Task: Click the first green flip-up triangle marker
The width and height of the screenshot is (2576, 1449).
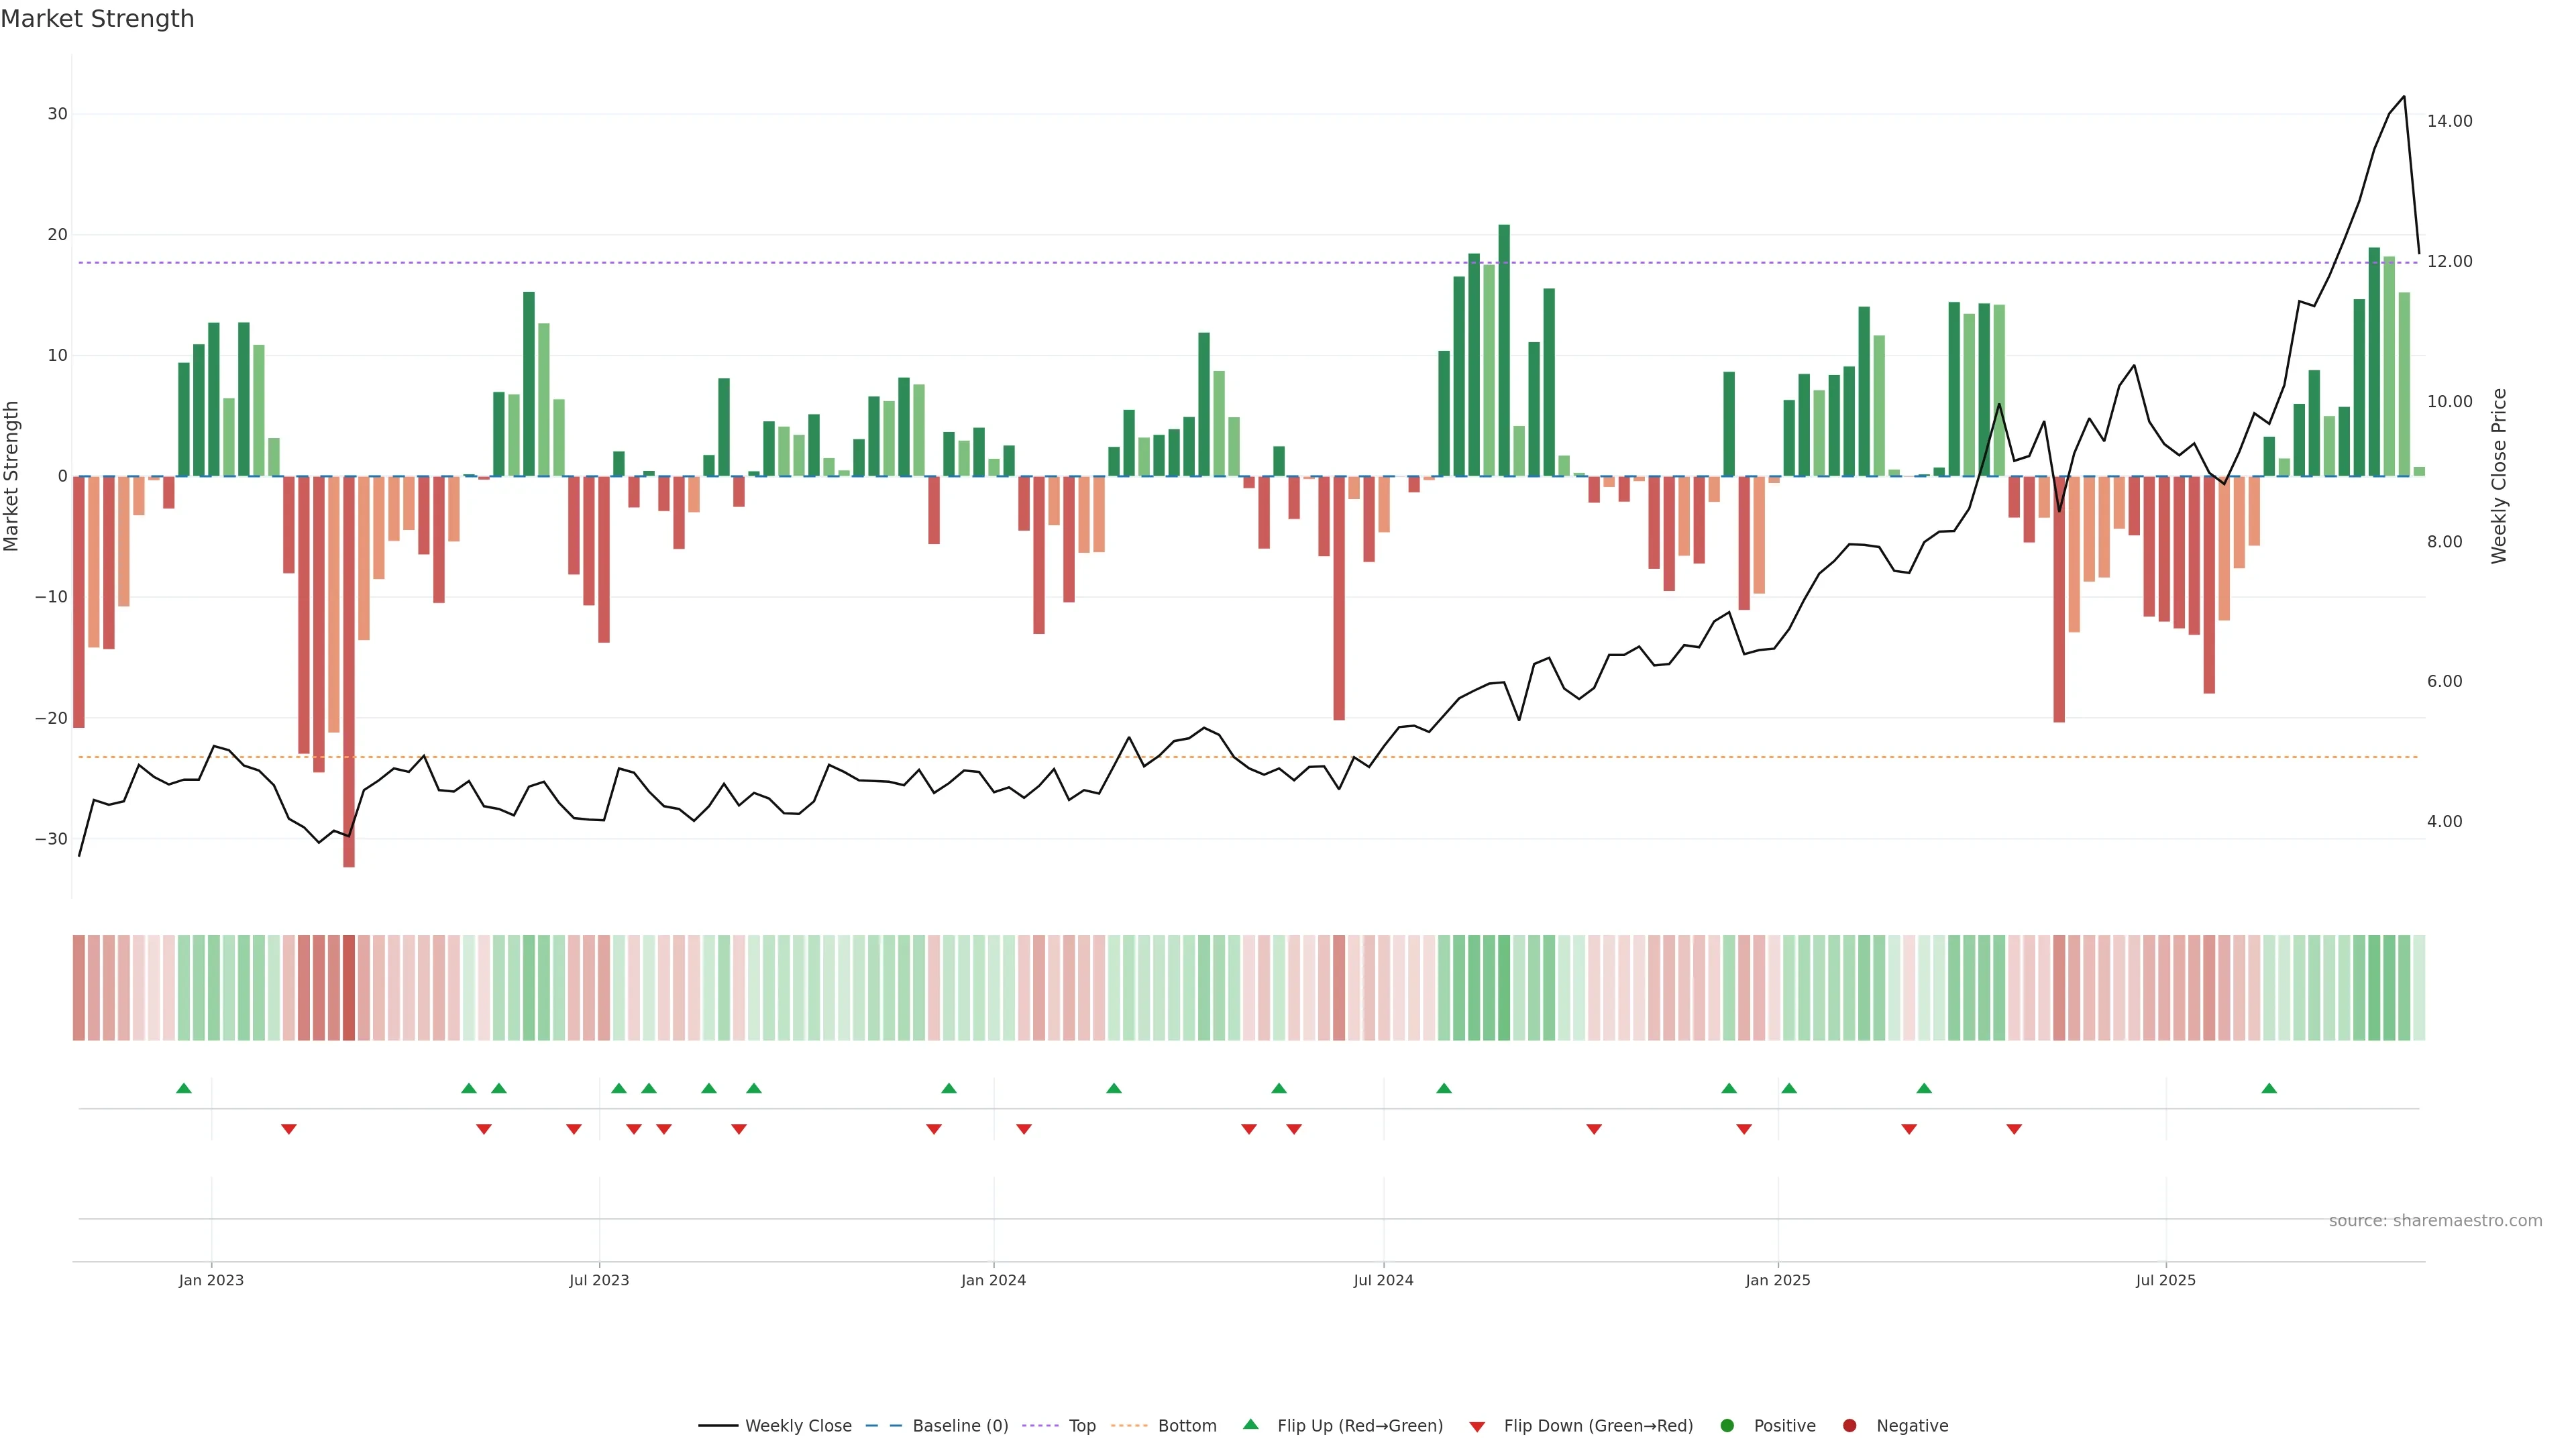Action: pos(184,1088)
